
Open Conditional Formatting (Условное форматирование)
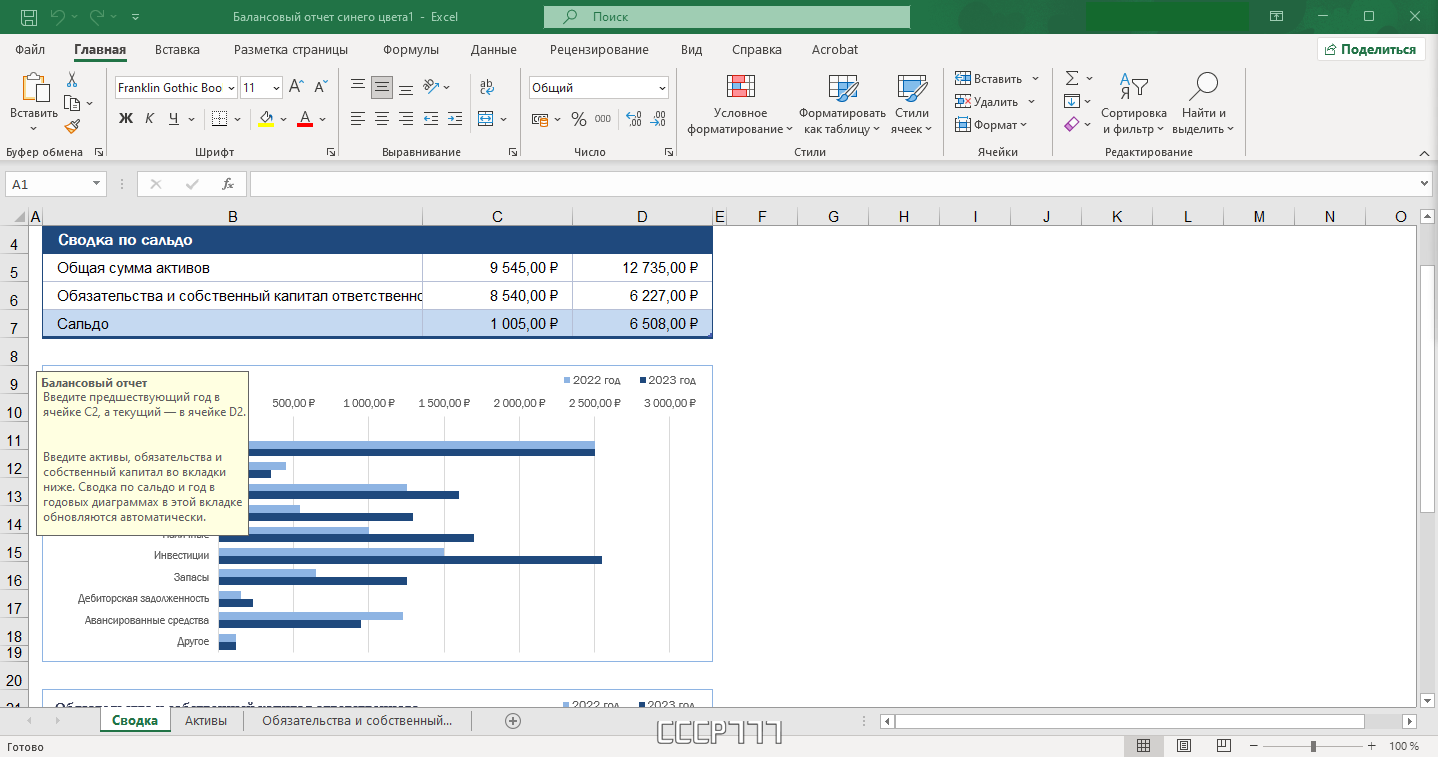(741, 104)
